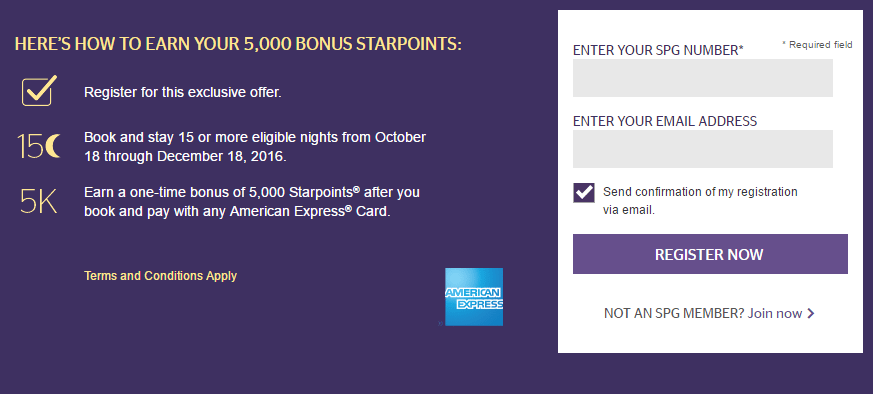Click the Earn a one-time bonus paragraph
The image size is (873, 394).
tap(252, 202)
